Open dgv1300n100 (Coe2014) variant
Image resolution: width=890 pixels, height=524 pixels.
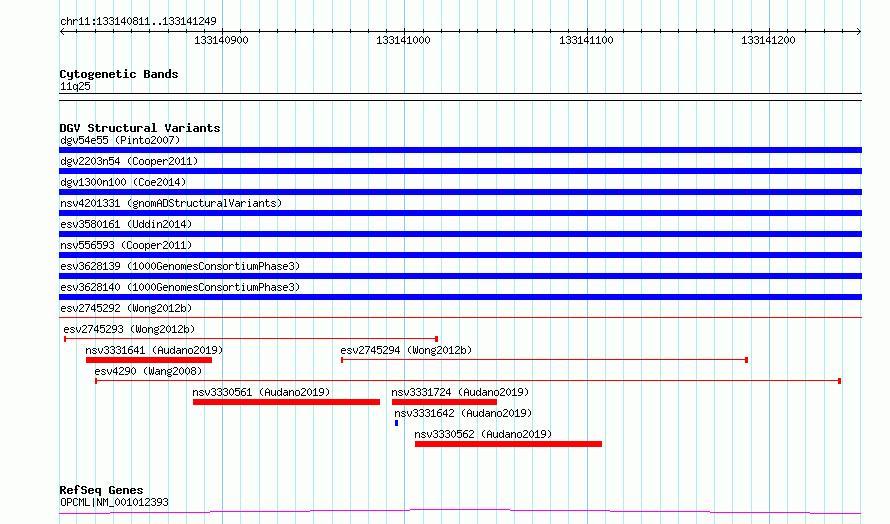pos(123,182)
